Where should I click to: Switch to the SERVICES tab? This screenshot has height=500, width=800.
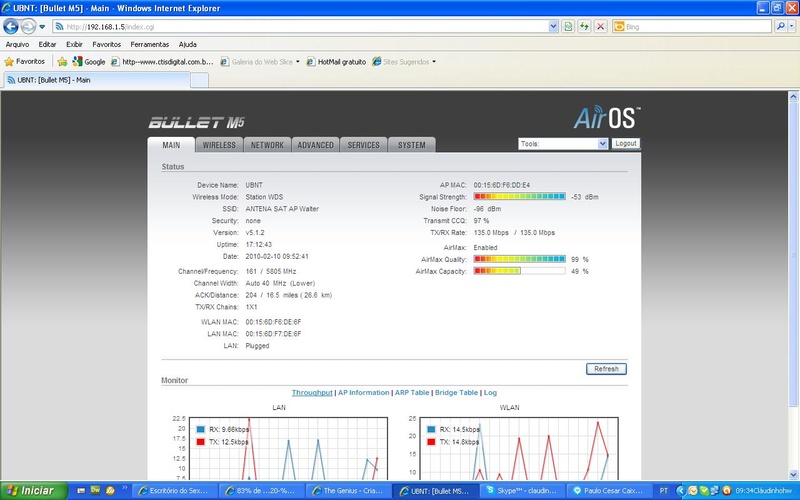pos(363,145)
